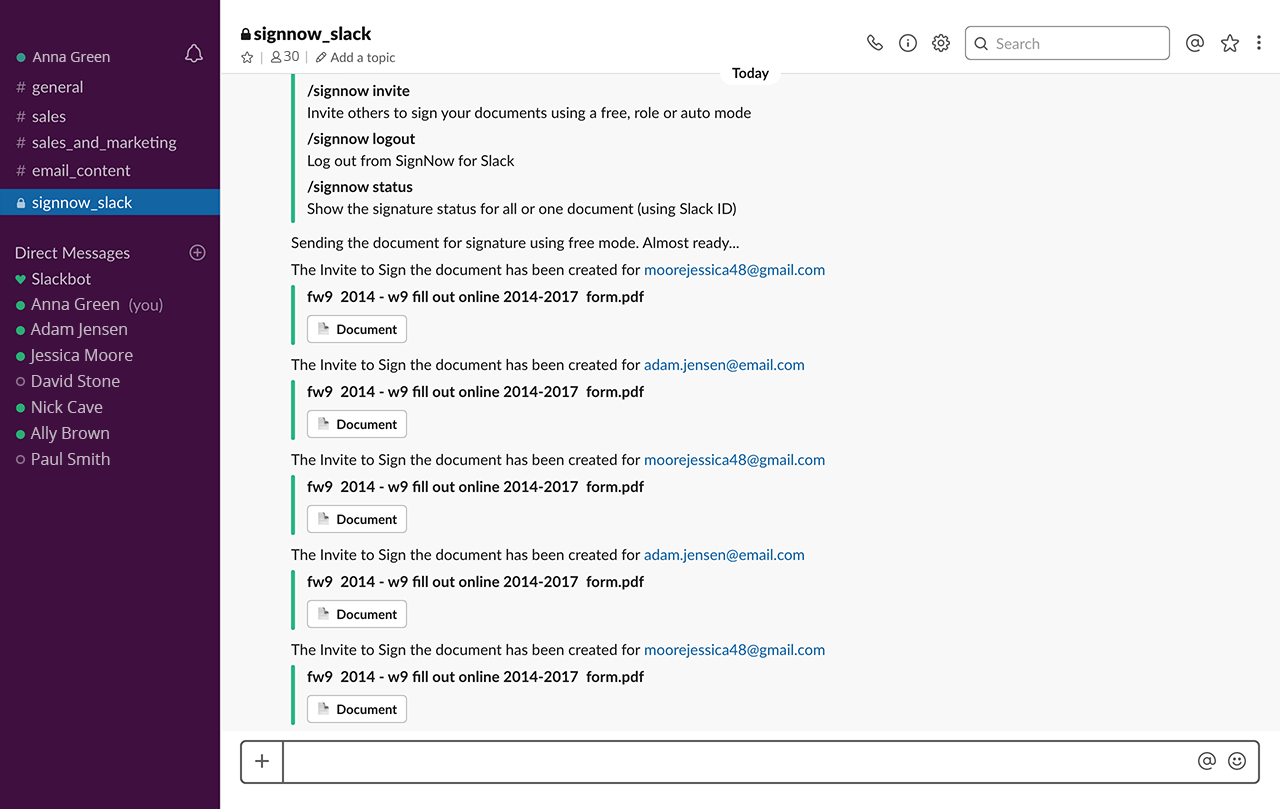
Task: Open starred items in the header
Action: pos(1230,43)
